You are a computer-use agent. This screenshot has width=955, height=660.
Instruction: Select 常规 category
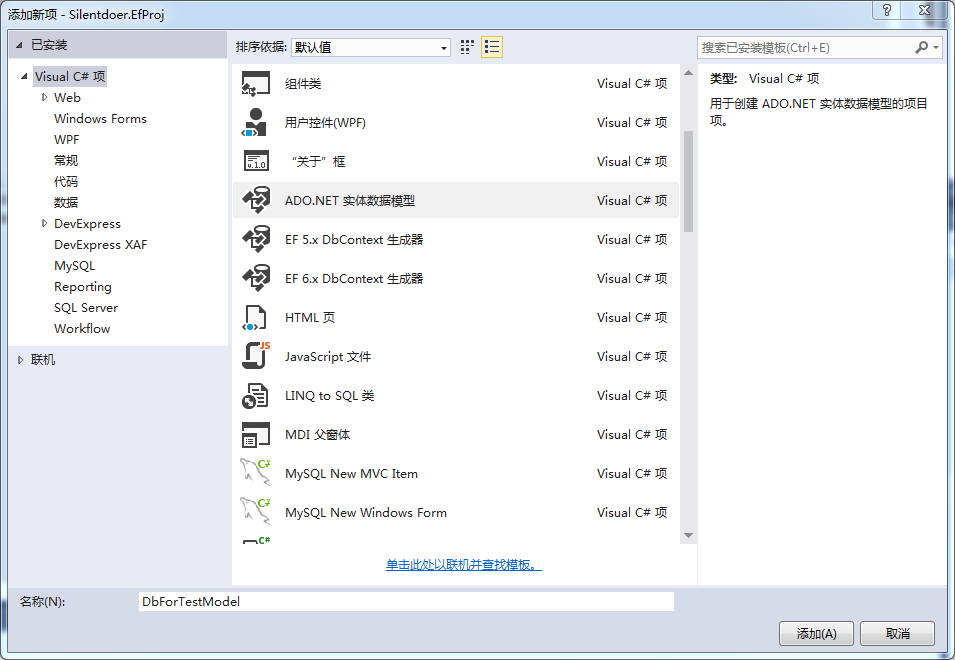click(x=66, y=161)
